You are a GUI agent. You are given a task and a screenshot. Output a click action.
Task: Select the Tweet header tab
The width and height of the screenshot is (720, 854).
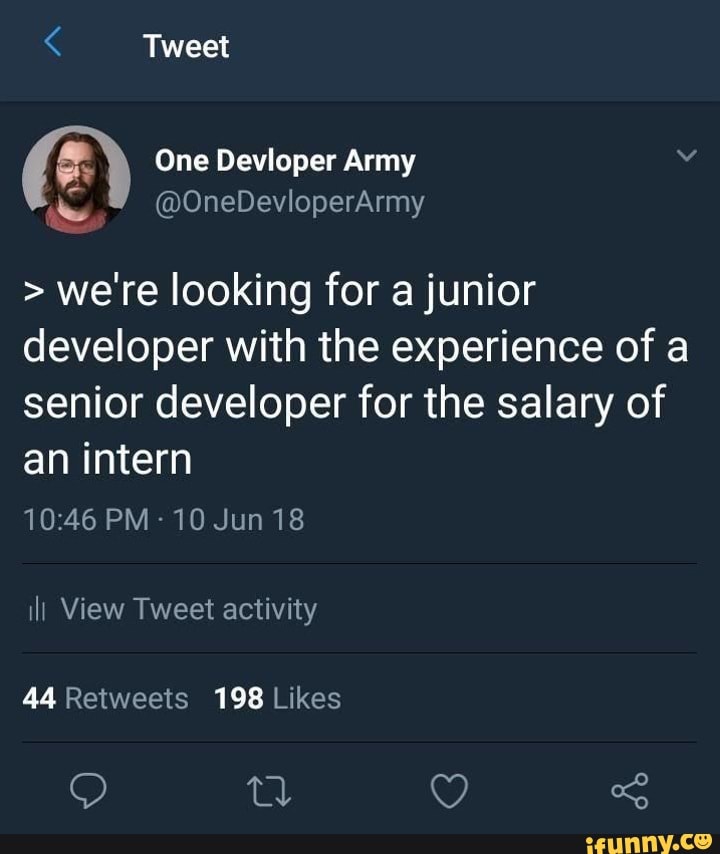pyautogui.click(x=185, y=44)
